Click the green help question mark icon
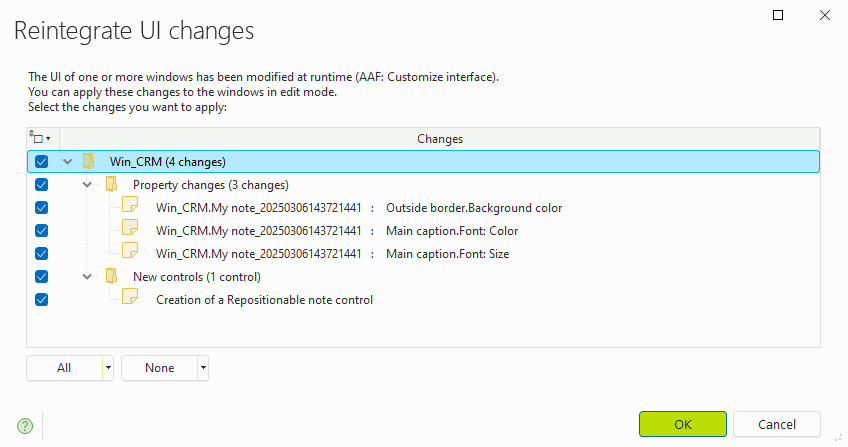The width and height of the screenshot is (848, 447). 25,426
